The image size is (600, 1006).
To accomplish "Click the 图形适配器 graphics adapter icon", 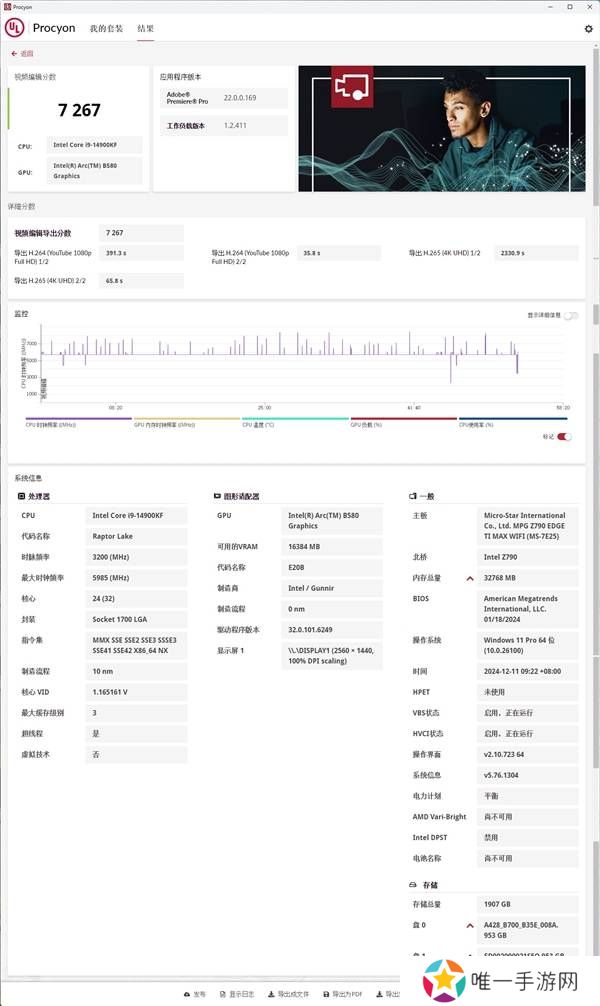I will (218, 497).
